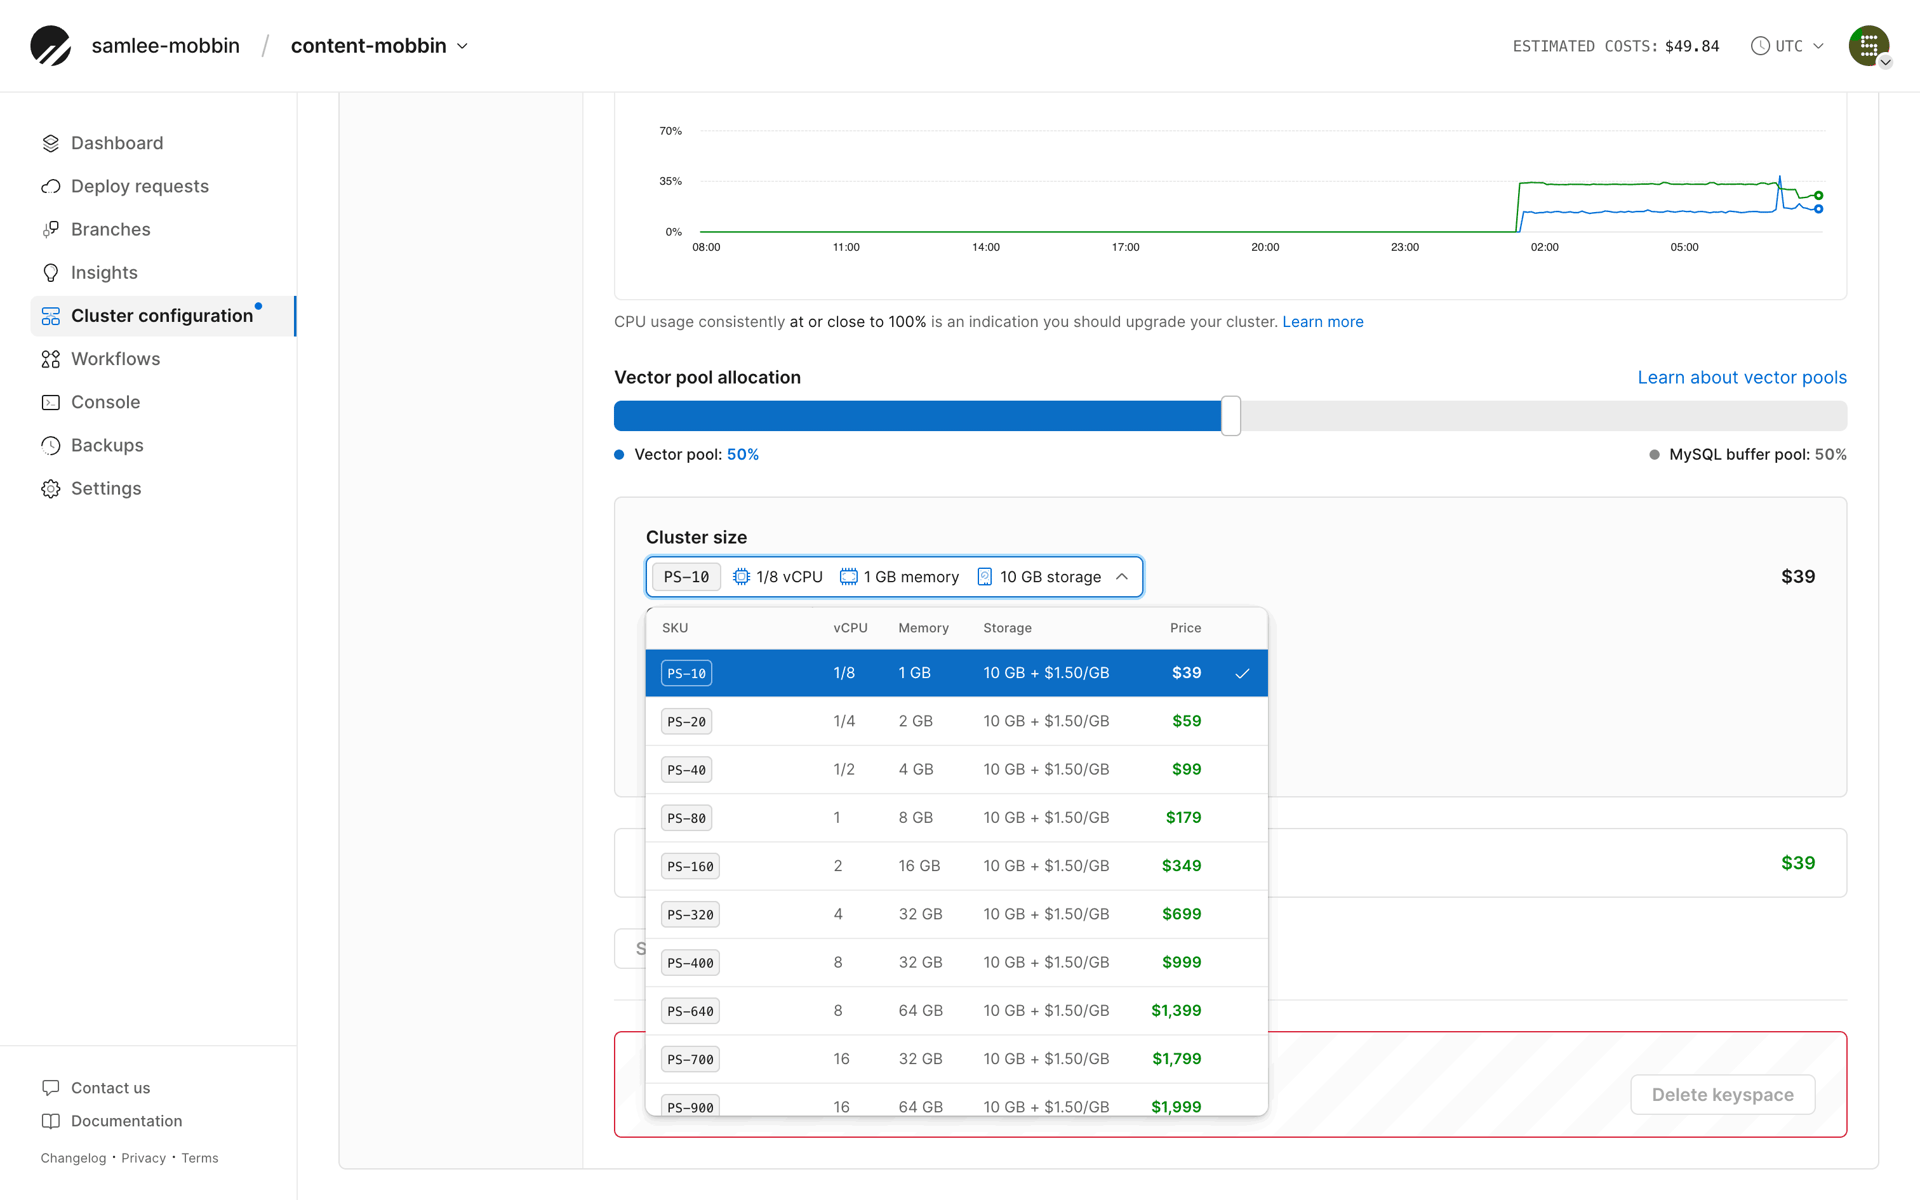Choose the PS-700 cluster size row

click(x=956, y=1059)
